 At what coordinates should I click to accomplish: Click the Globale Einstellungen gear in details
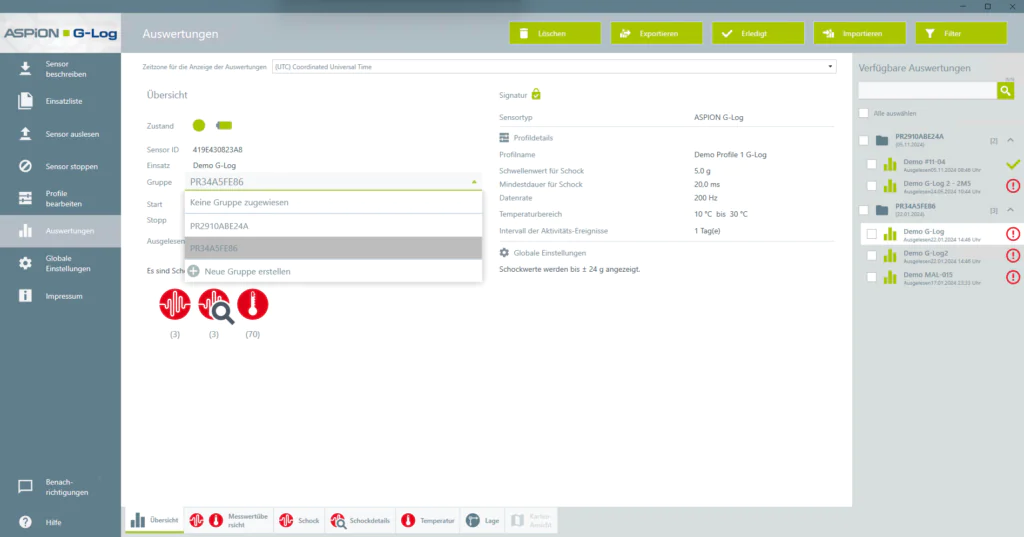[504, 253]
